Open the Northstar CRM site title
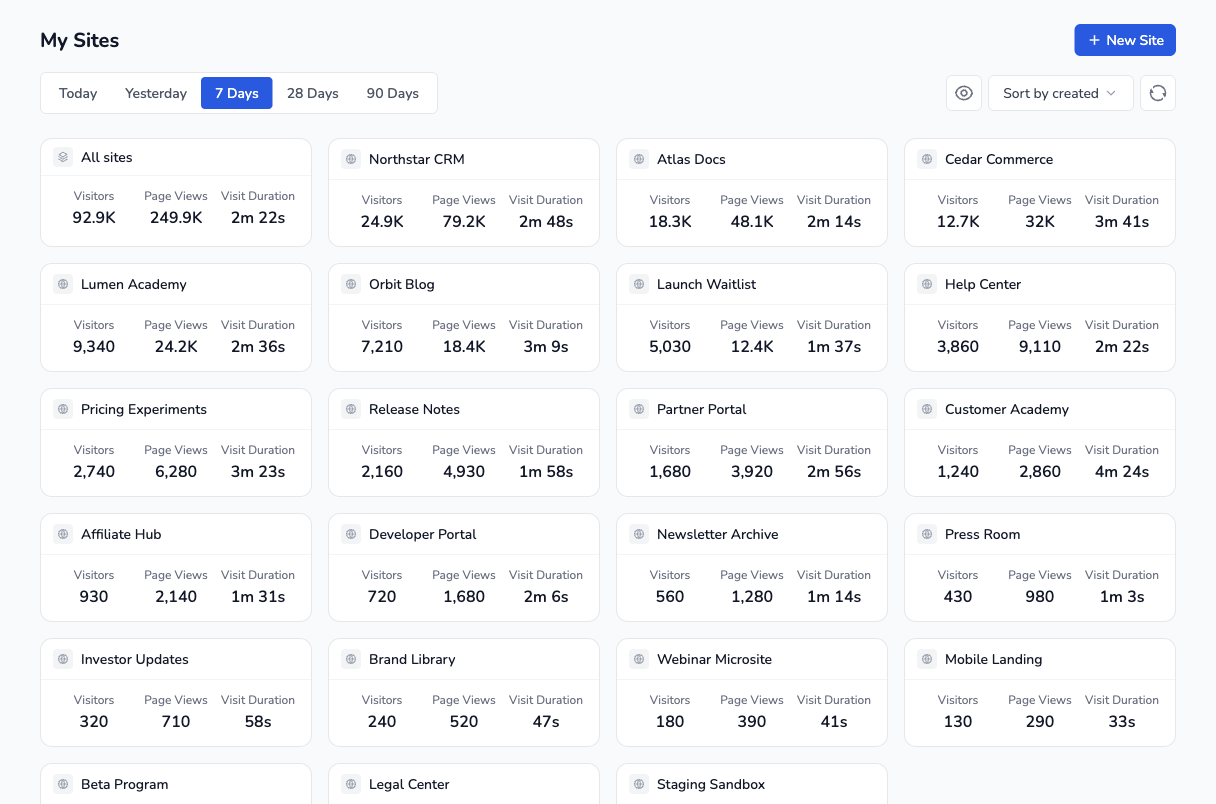Viewport: 1216px width, 804px height. click(416, 159)
